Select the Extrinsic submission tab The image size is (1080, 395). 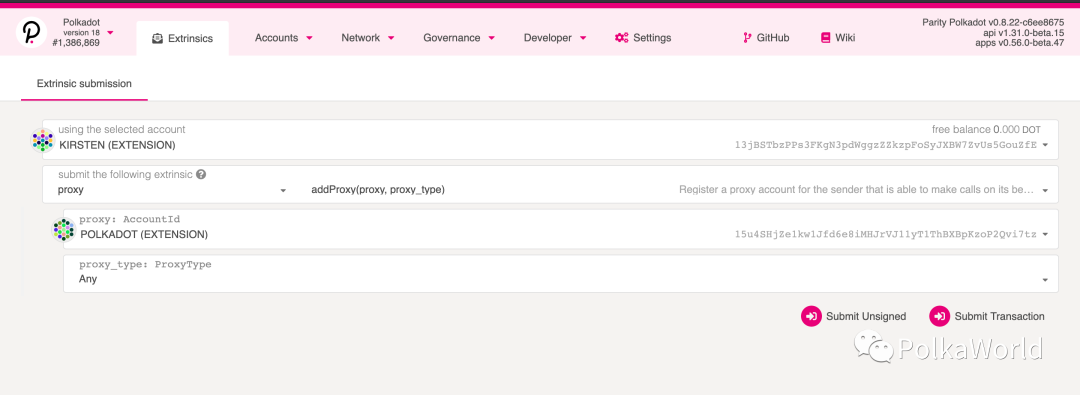coord(84,83)
